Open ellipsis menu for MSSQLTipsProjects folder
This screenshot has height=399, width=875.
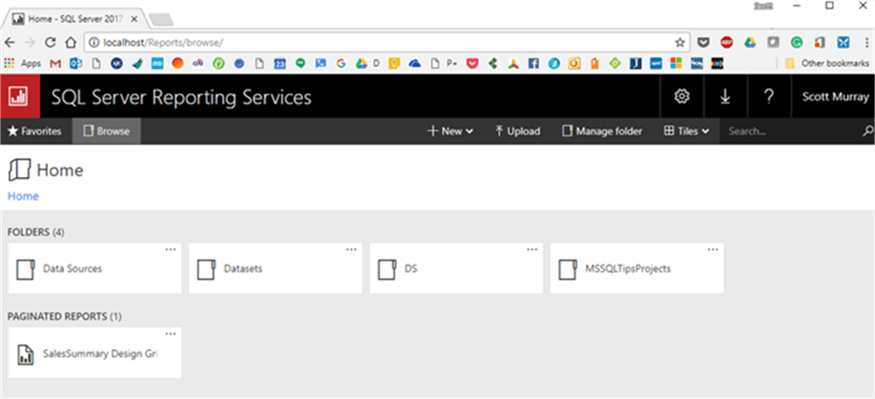713,249
